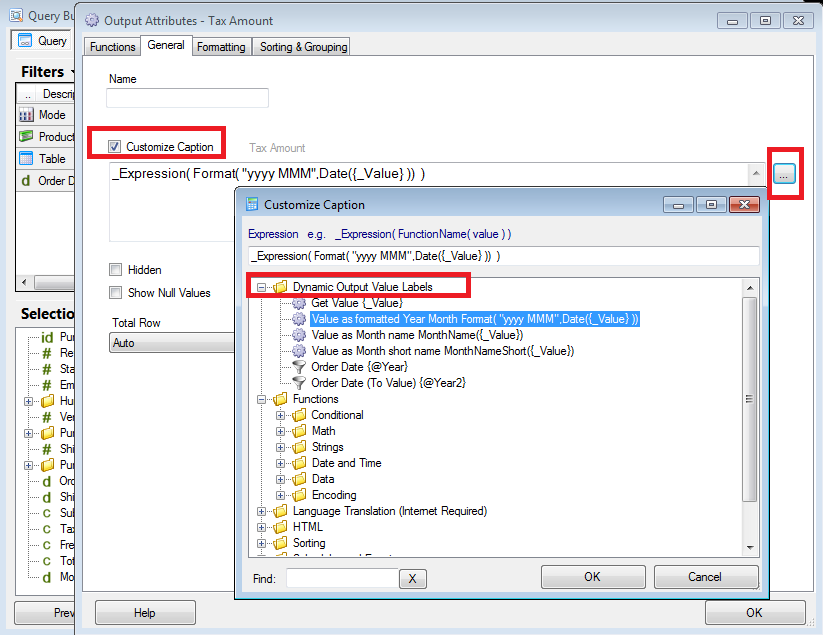Open the Sorting & Grouping tab
Image resolution: width=823 pixels, height=635 pixels.
point(303,47)
